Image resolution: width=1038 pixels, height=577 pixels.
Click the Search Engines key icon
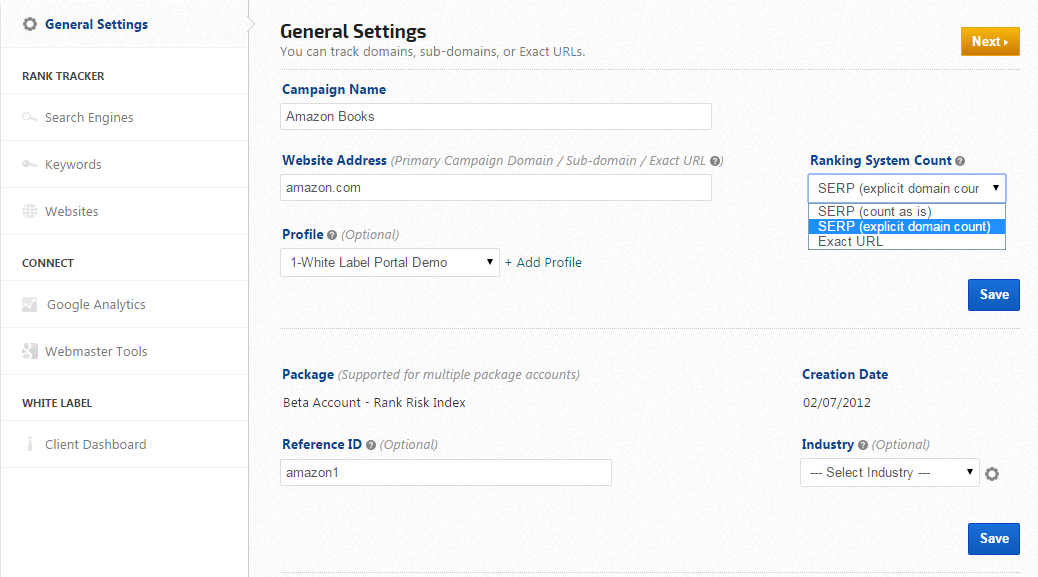pyautogui.click(x=30, y=118)
